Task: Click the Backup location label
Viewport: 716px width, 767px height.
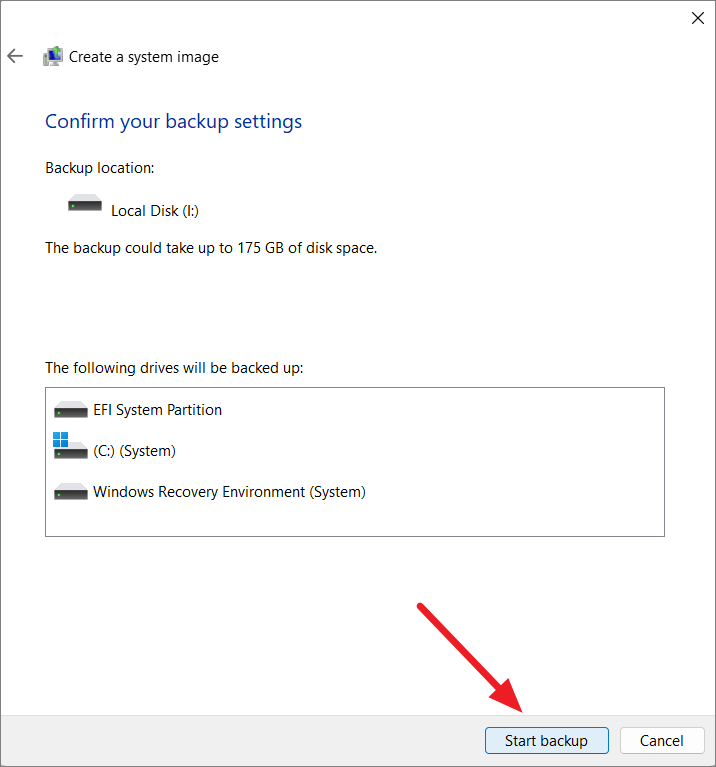Action: click(100, 168)
